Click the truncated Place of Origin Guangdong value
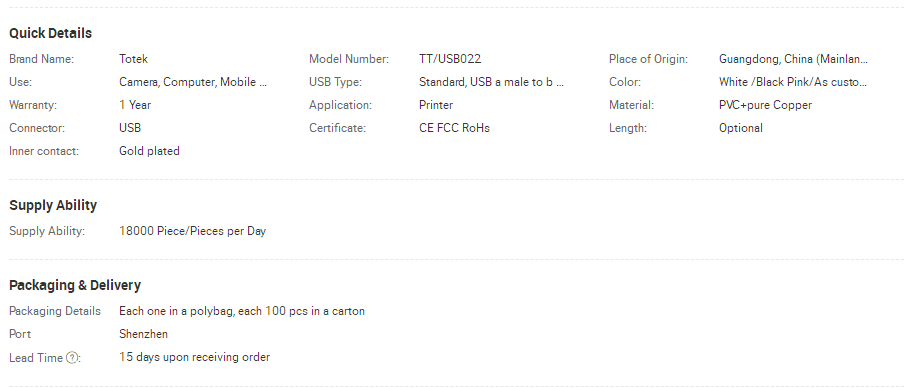 pos(793,59)
